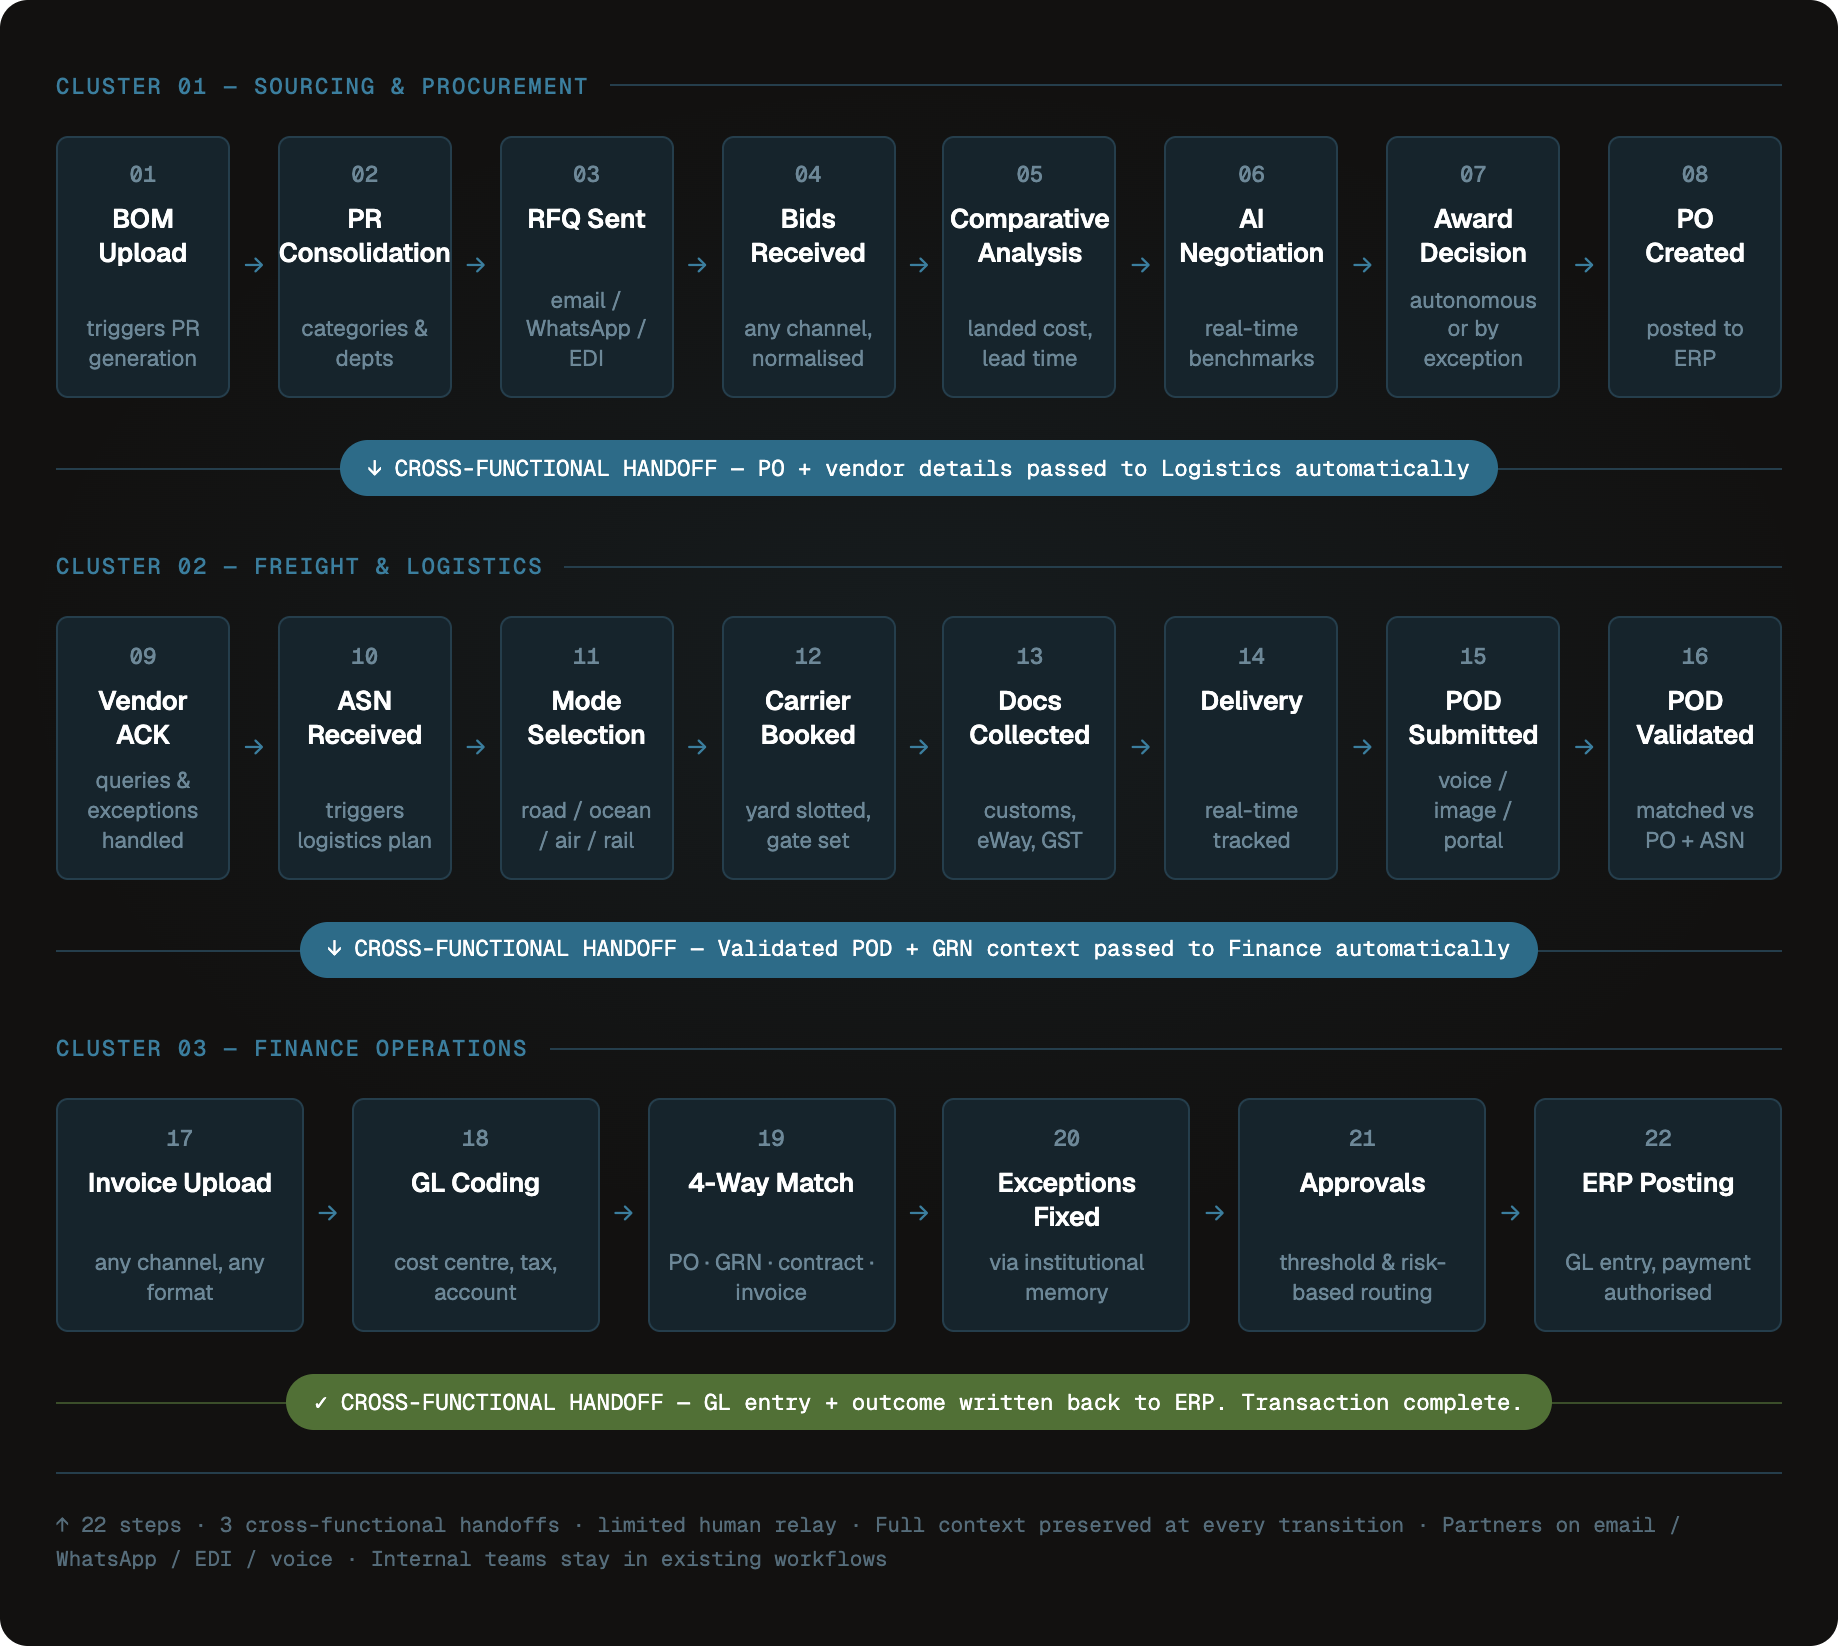
Task: Open the AI Negotiation step card
Action: [x=1251, y=267]
